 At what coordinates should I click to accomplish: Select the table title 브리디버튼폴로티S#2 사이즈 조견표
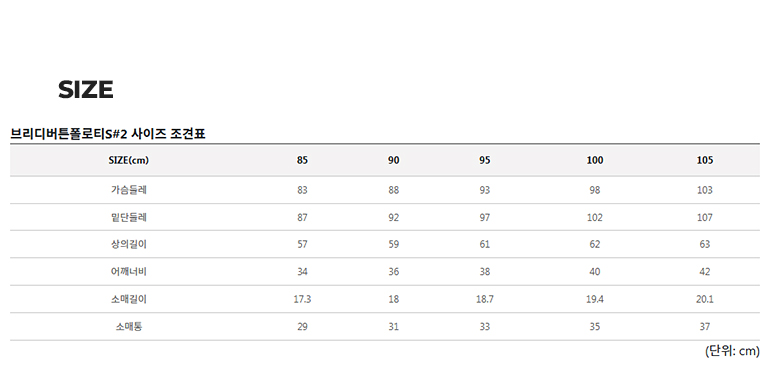coord(108,134)
